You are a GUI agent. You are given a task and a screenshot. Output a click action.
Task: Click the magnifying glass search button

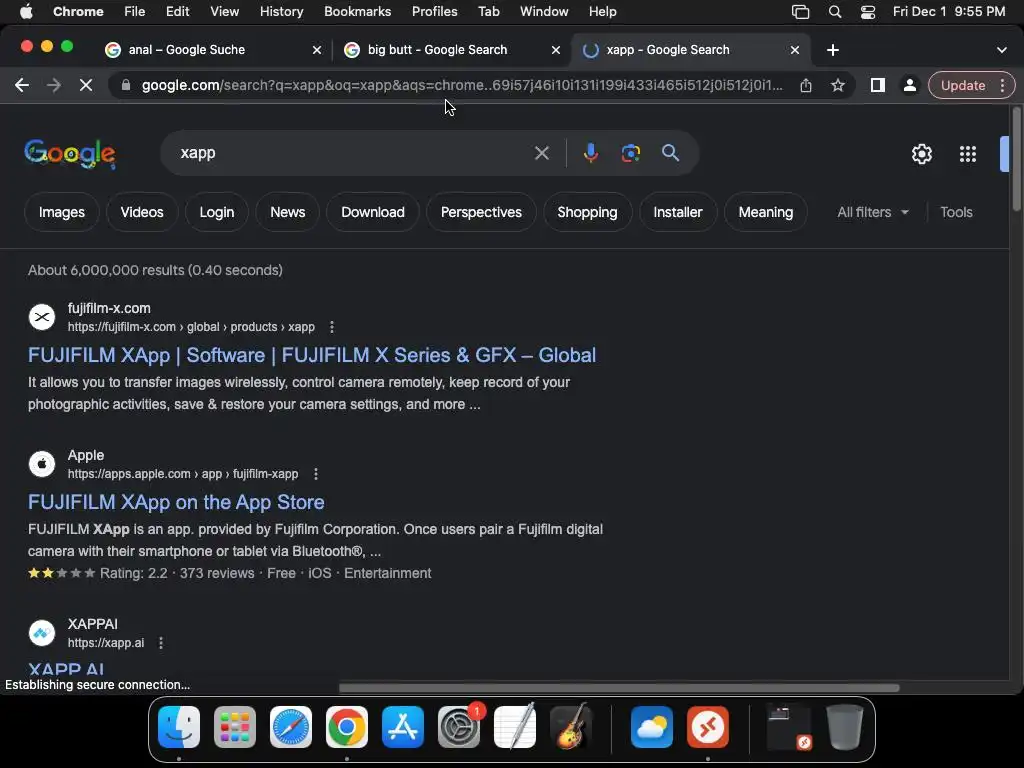pyautogui.click(x=671, y=153)
